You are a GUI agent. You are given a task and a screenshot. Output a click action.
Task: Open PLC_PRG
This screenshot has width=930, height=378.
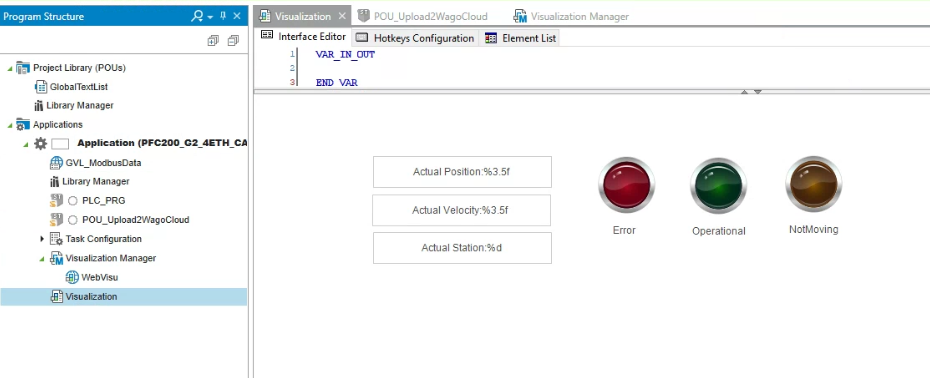[x=104, y=201]
